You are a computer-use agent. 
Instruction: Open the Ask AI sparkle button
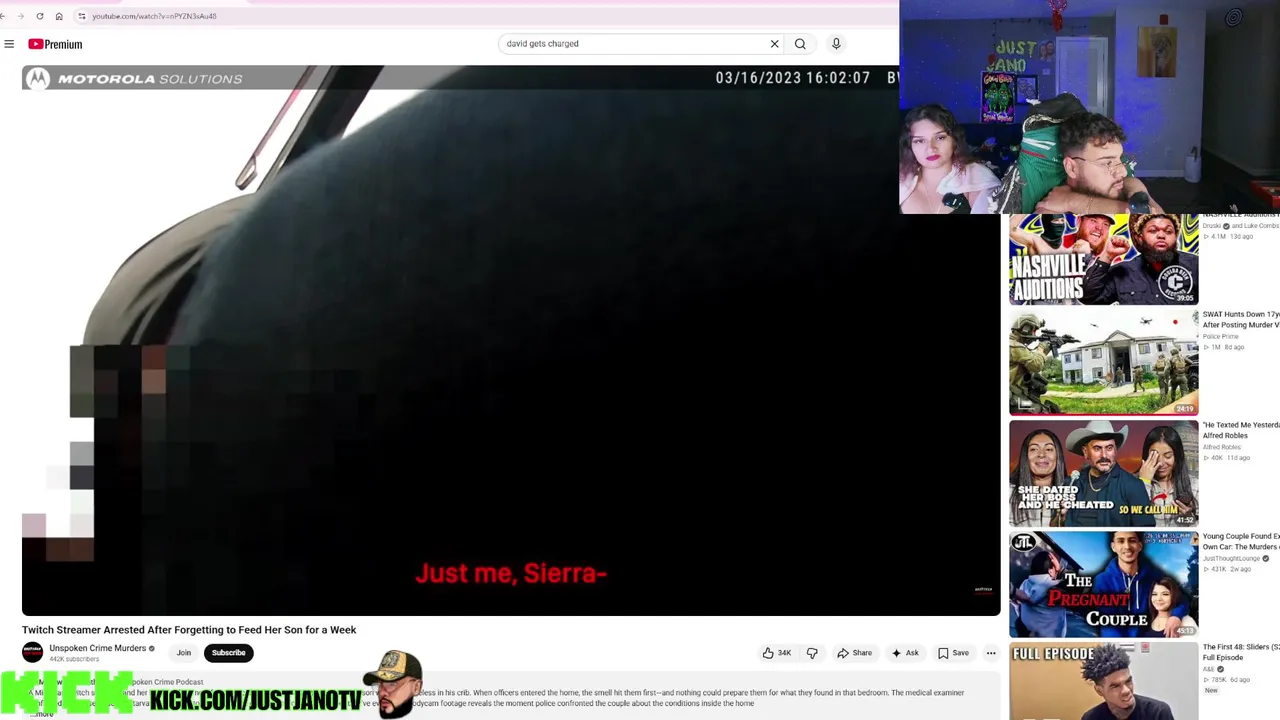click(x=905, y=653)
